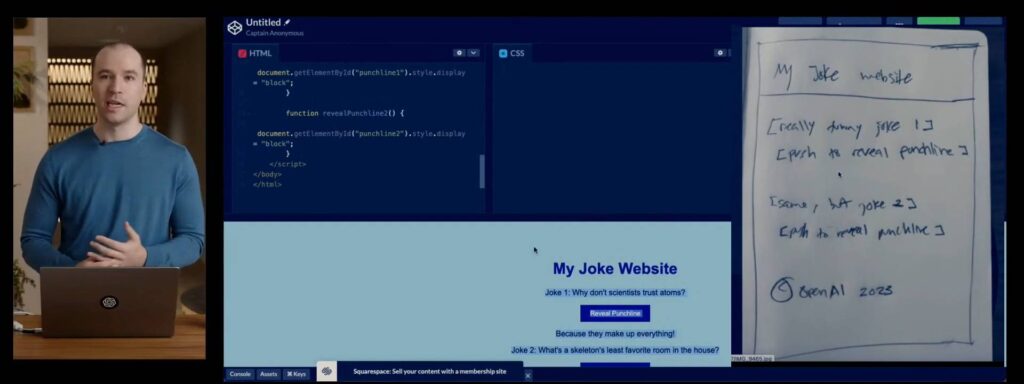The width and height of the screenshot is (1024, 384).
Task: Click the Joke 1 scientists question text
Action: (615, 293)
